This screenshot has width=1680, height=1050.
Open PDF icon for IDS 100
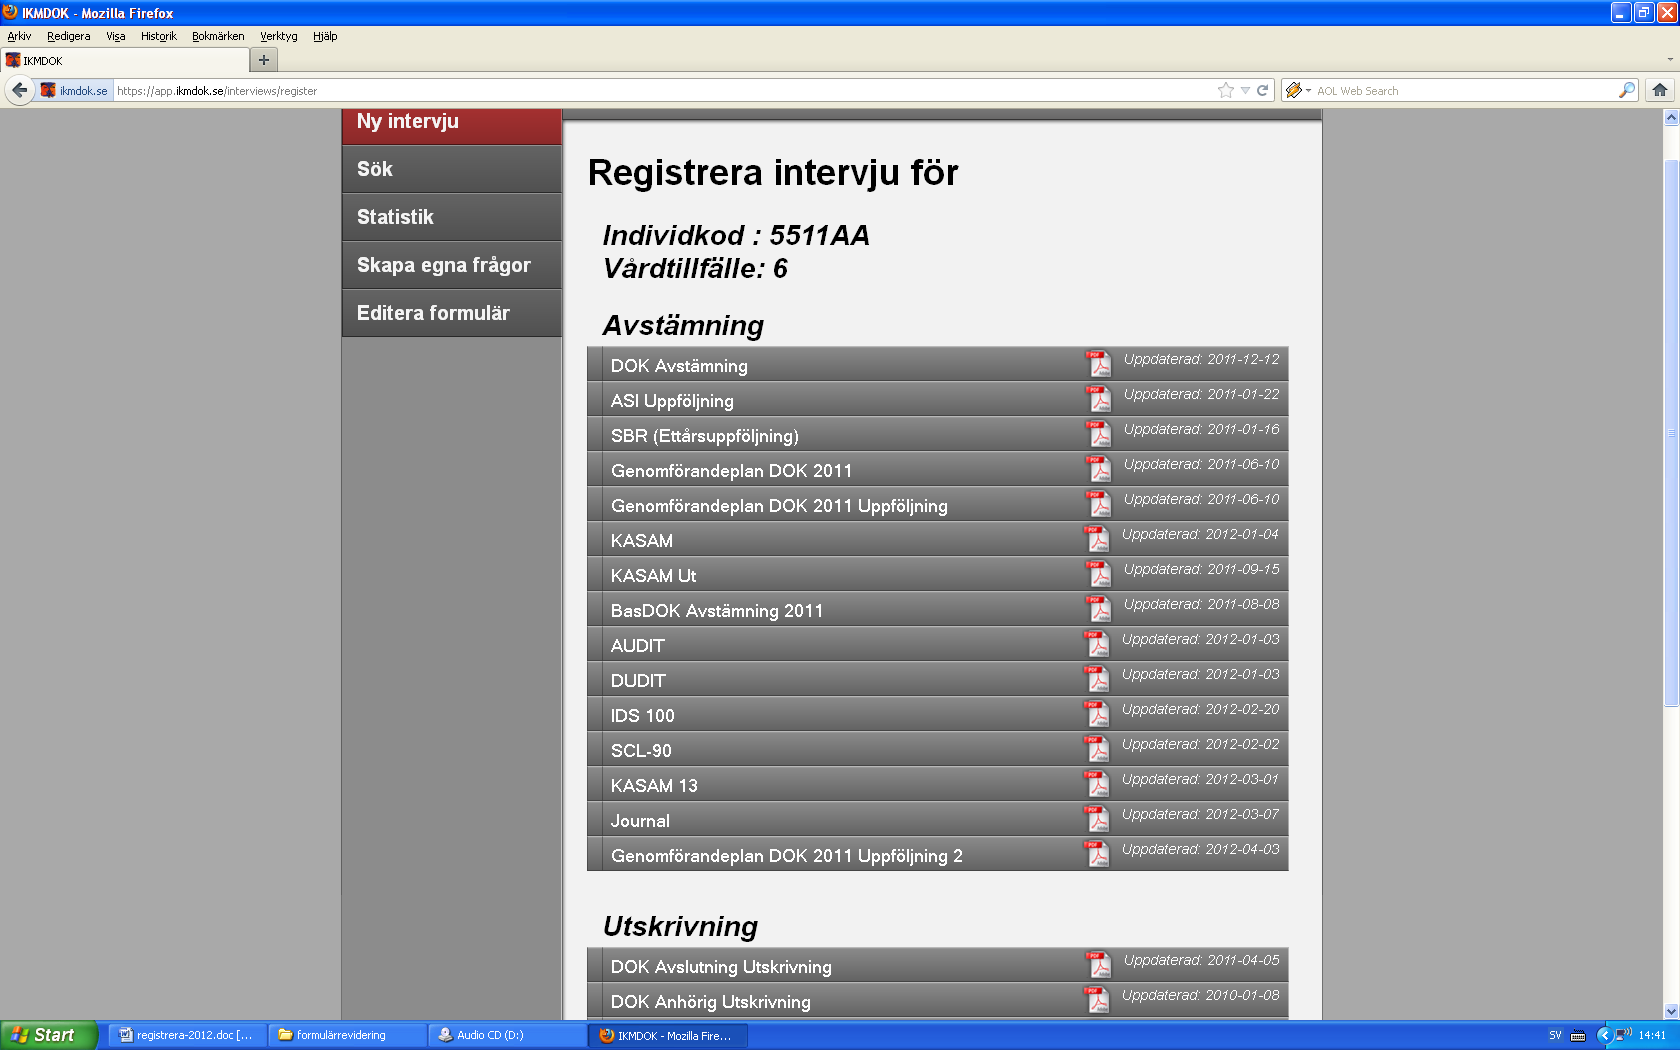1098,714
